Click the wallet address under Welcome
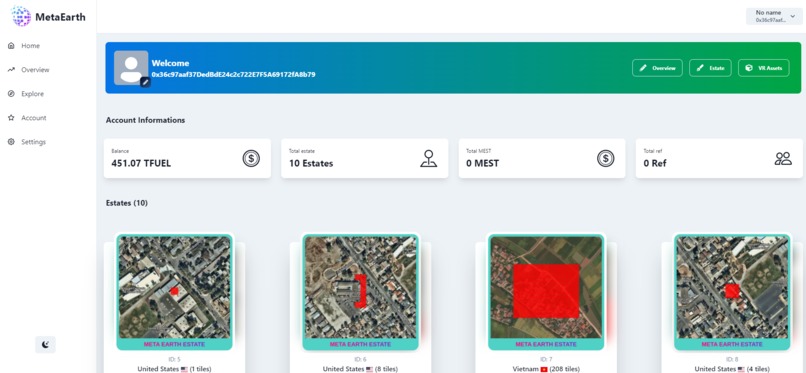Screen dimensions: 806x373 pos(233,74)
